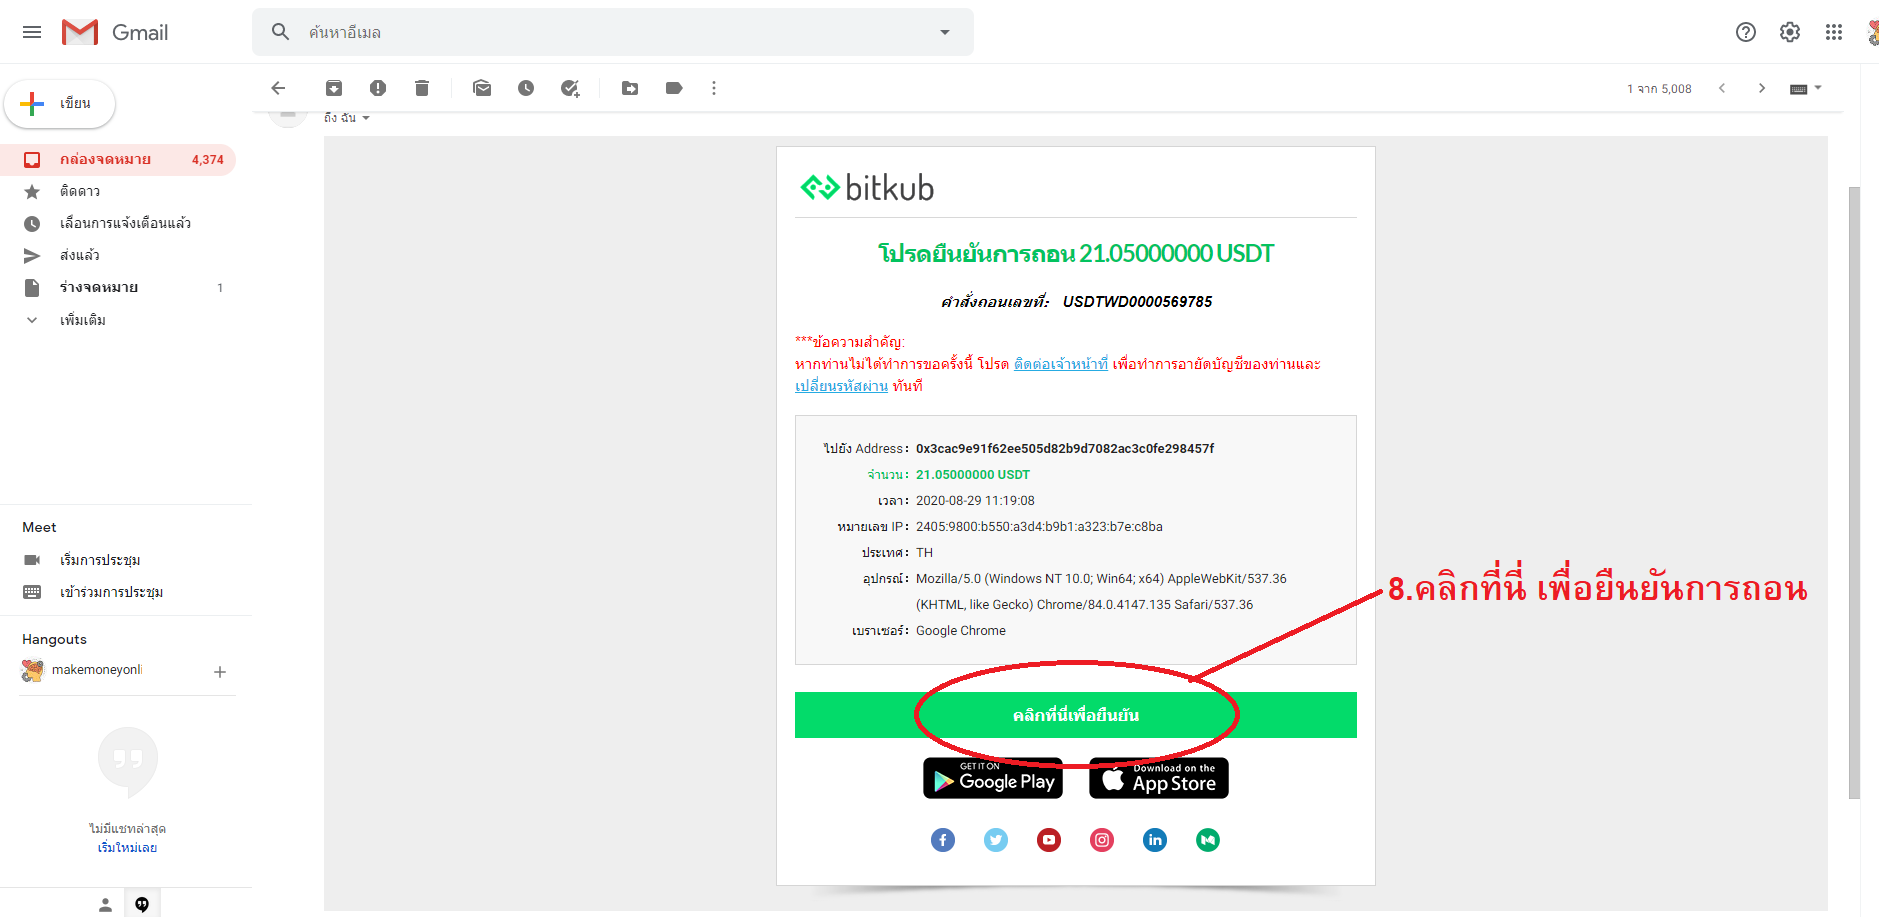Click the Google Play badge

[993, 778]
